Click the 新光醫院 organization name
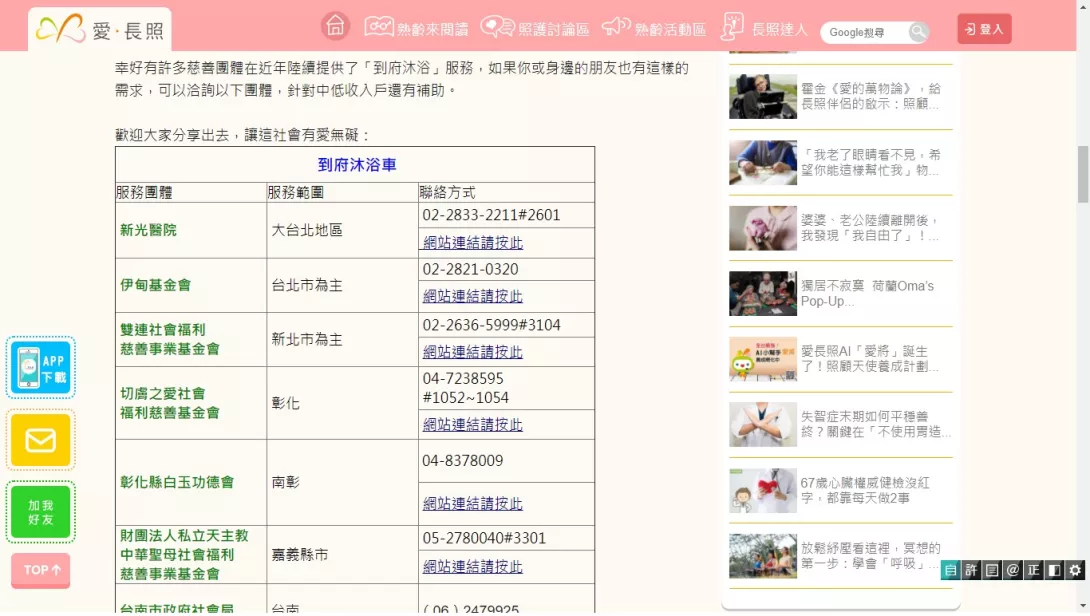The width and height of the screenshot is (1090, 616). [x=148, y=230]
